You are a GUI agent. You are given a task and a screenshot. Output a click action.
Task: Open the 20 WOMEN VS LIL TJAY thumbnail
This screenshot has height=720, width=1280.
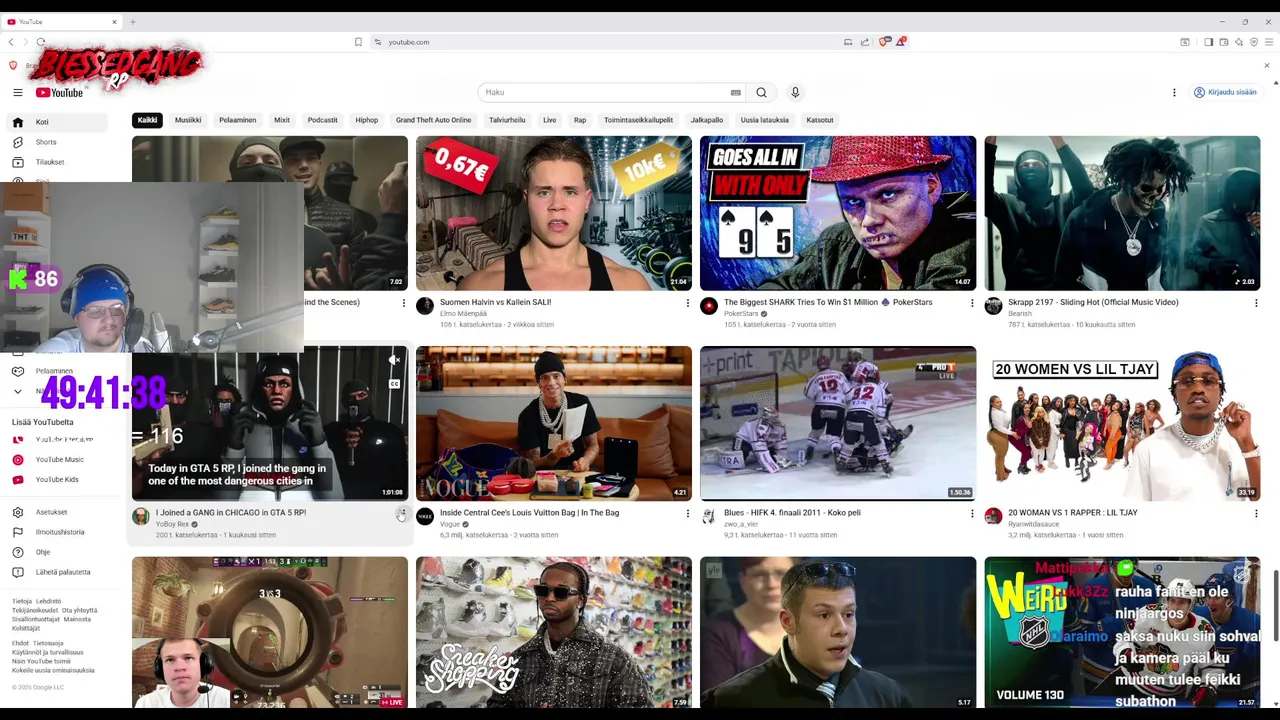(x=1122, y=424)
